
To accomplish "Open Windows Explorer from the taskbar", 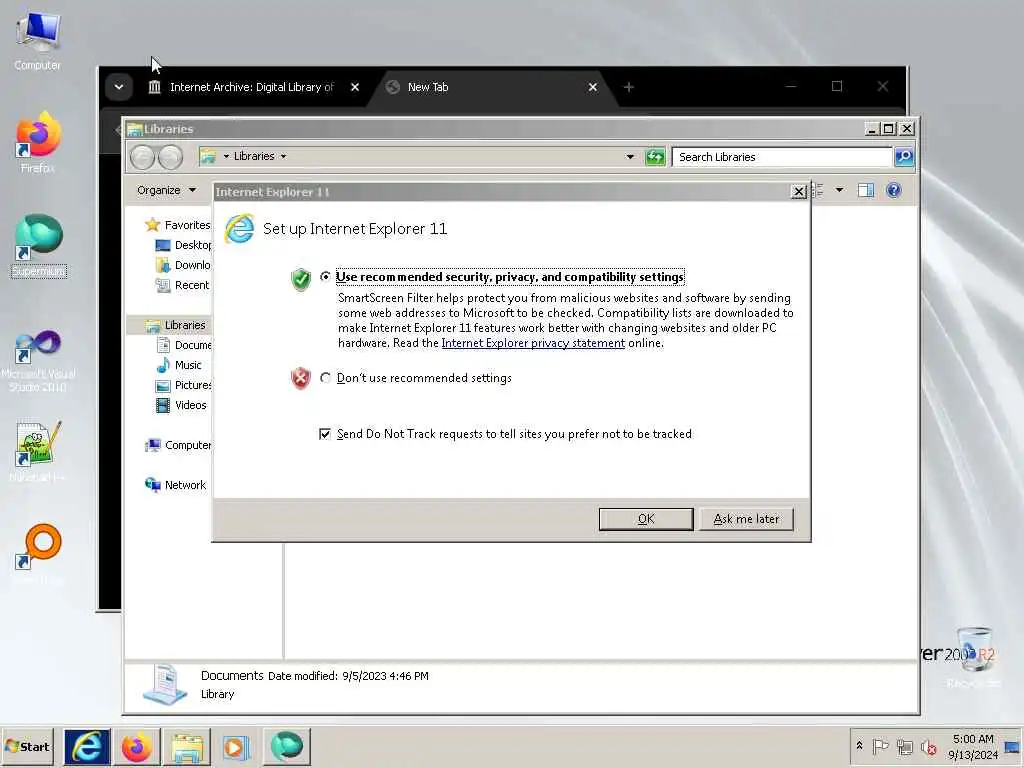I will coord(187,747).
